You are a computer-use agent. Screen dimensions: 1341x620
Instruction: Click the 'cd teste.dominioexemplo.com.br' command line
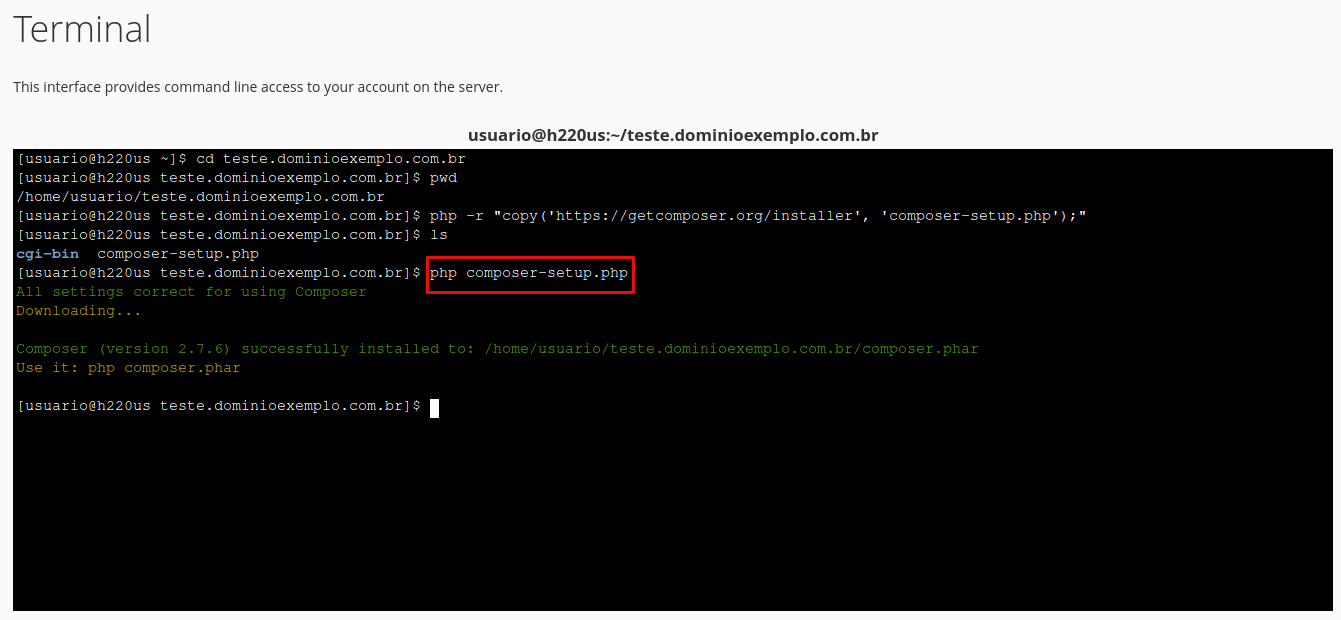pyautogui.click(x=241, y=159)
